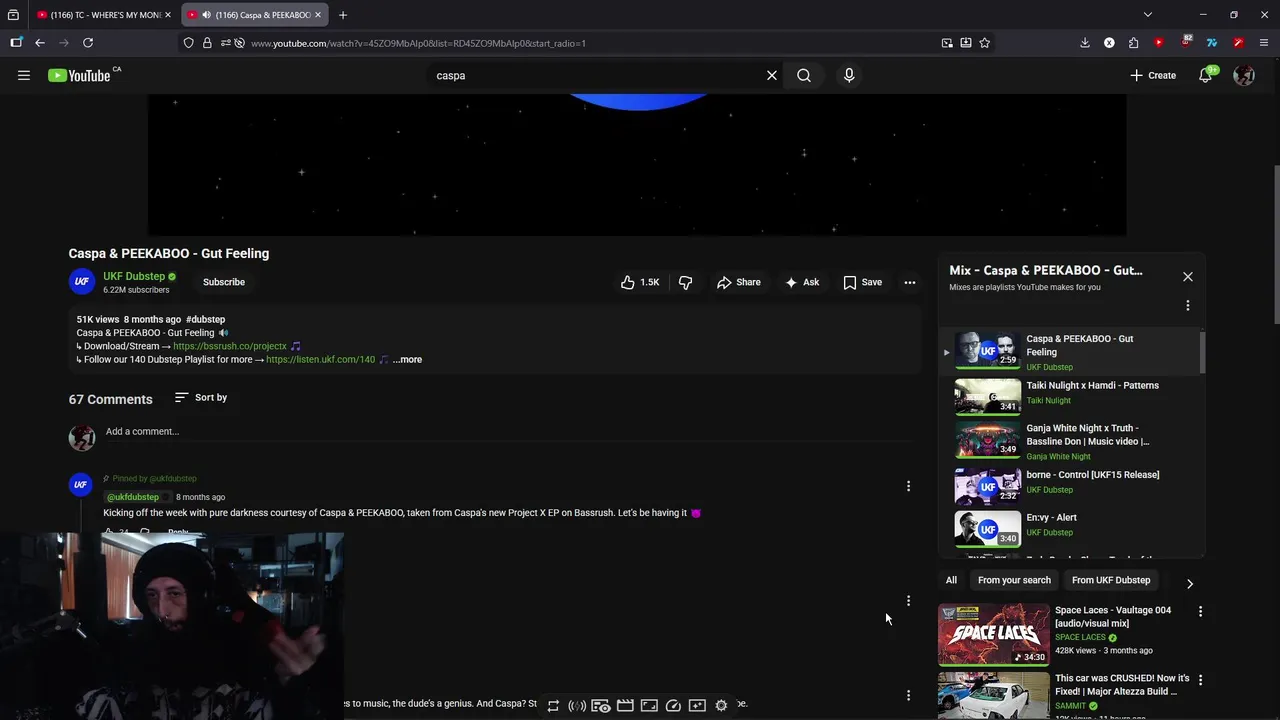Go to YouTube home via logo
Image resolution: width=1280 pixels, height=720 pixels.
point(79,75)
